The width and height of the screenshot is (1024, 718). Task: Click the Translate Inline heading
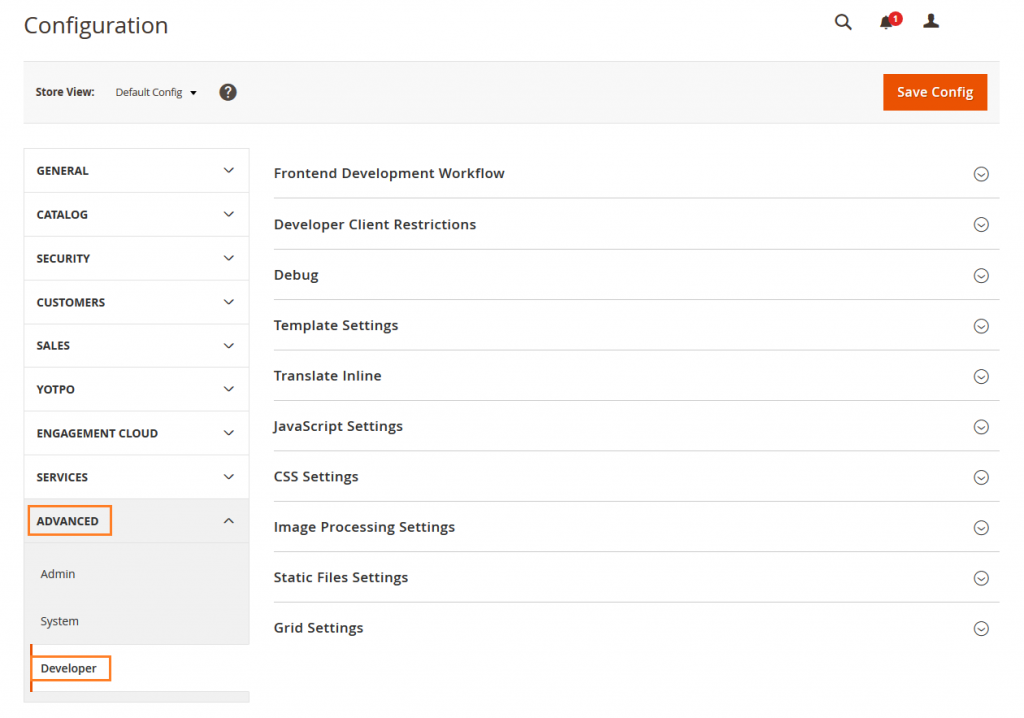coord(327,376)
